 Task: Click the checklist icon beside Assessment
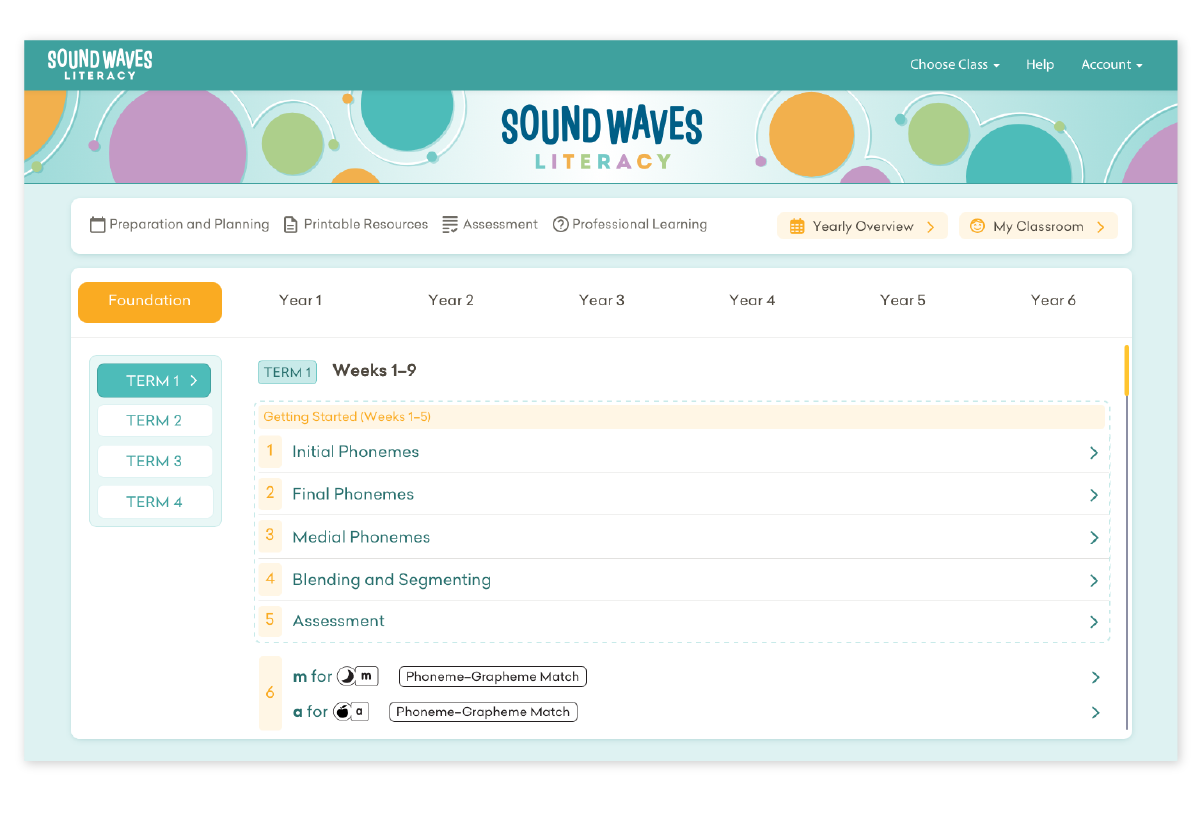coord(450,225)
